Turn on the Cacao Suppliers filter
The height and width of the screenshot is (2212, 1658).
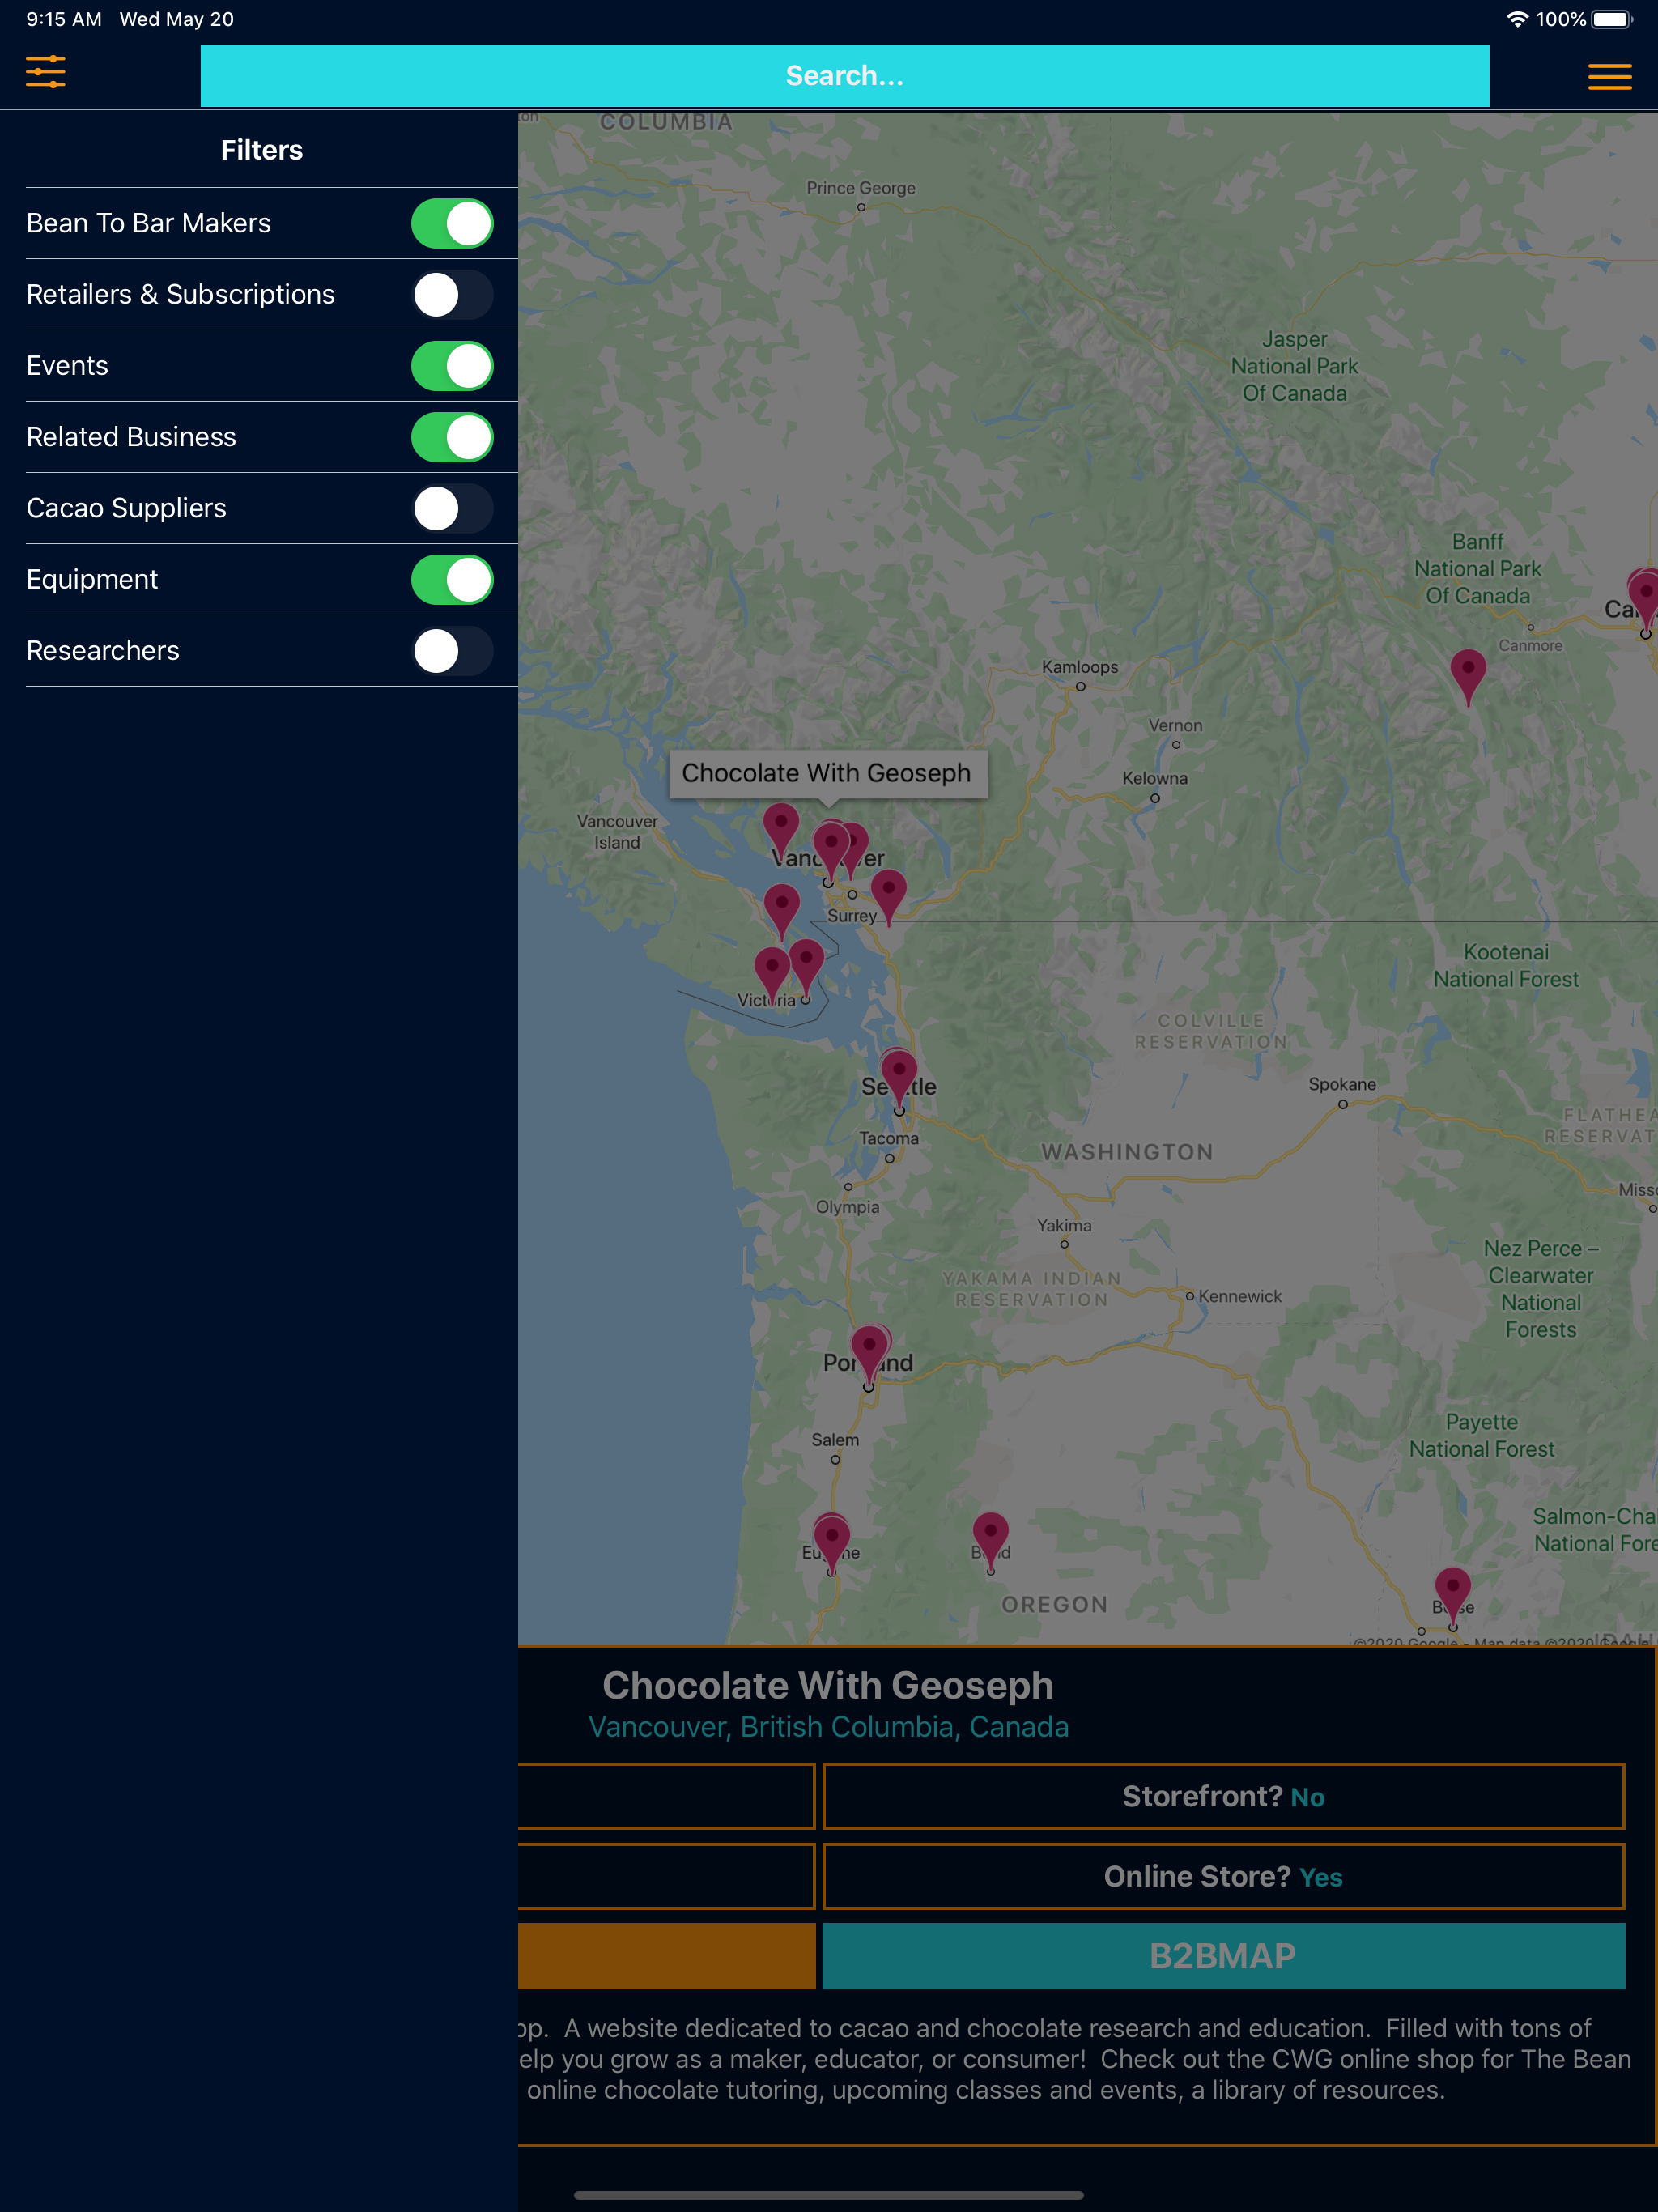pyautogui.click(x=452, y=508)
